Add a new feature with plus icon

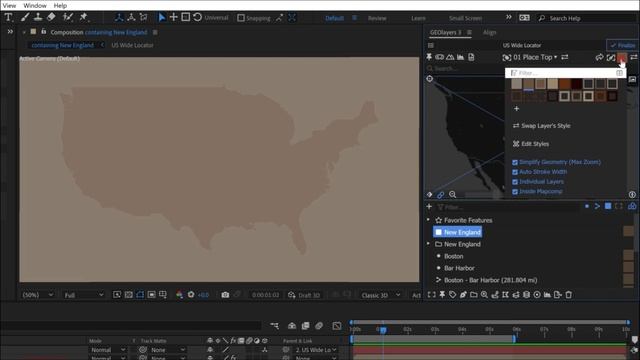pyautogui.click(x=429, y=207)
